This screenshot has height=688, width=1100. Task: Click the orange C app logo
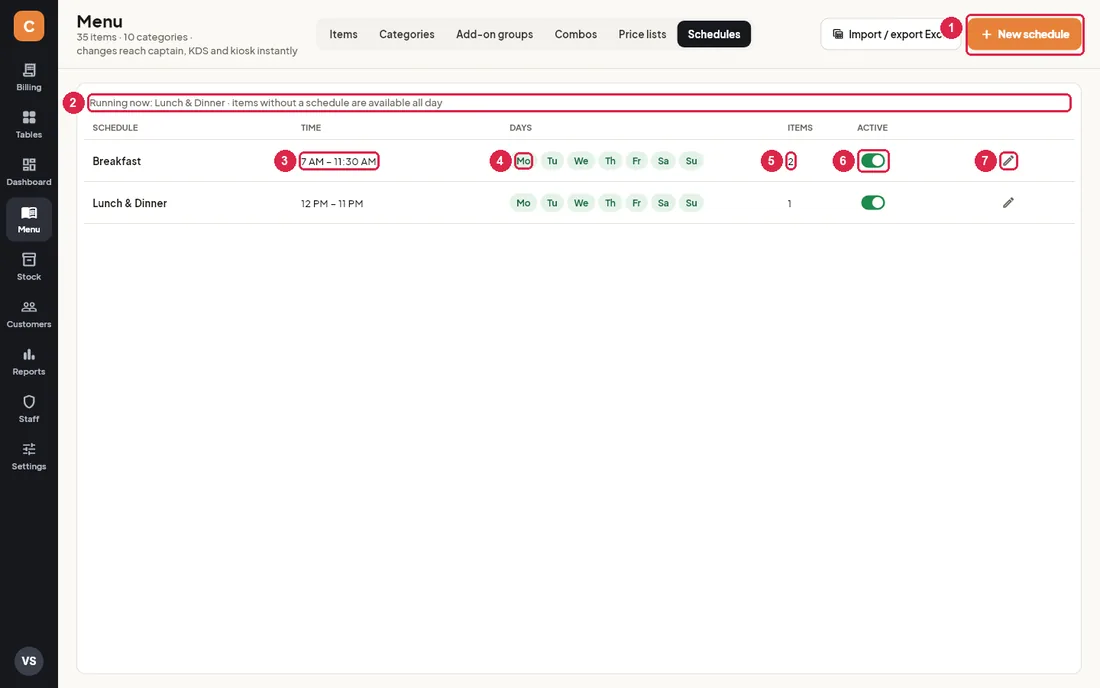coord(29,26)
